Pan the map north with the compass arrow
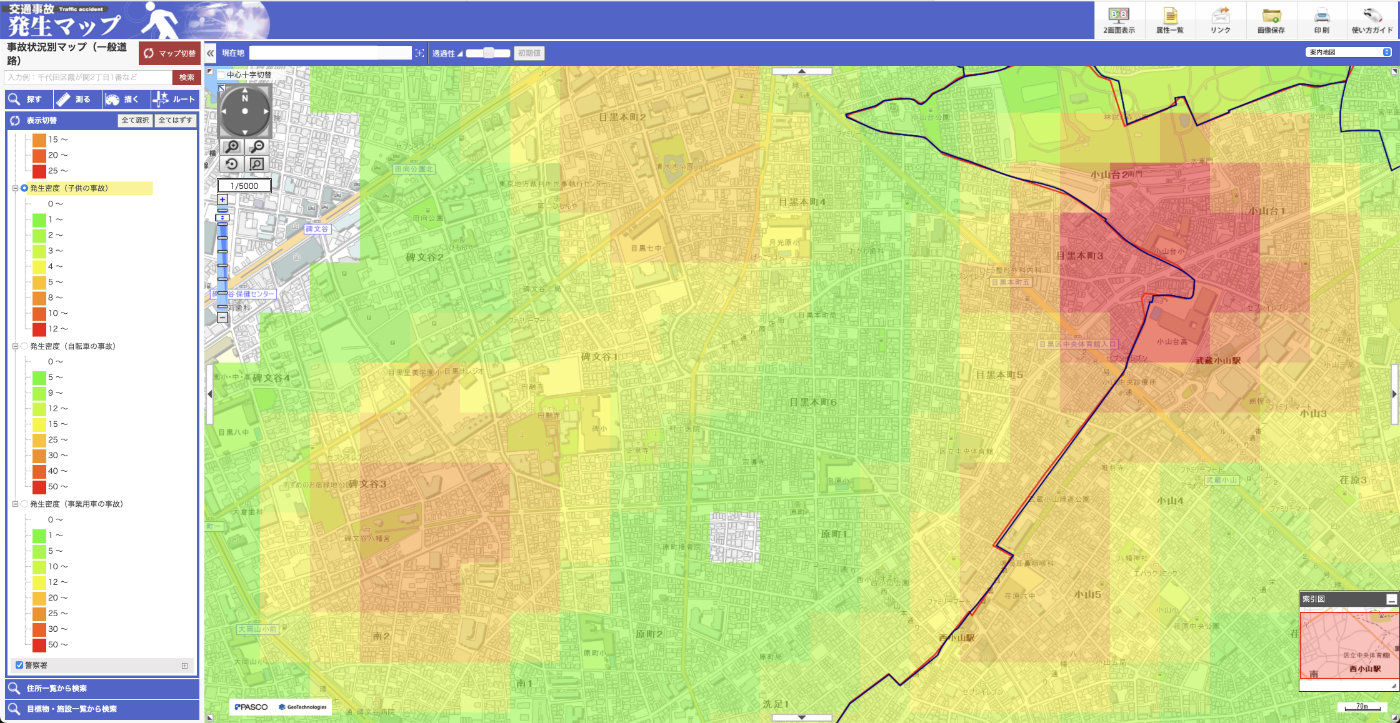1400x723 pixels. [x=244, y=92]
